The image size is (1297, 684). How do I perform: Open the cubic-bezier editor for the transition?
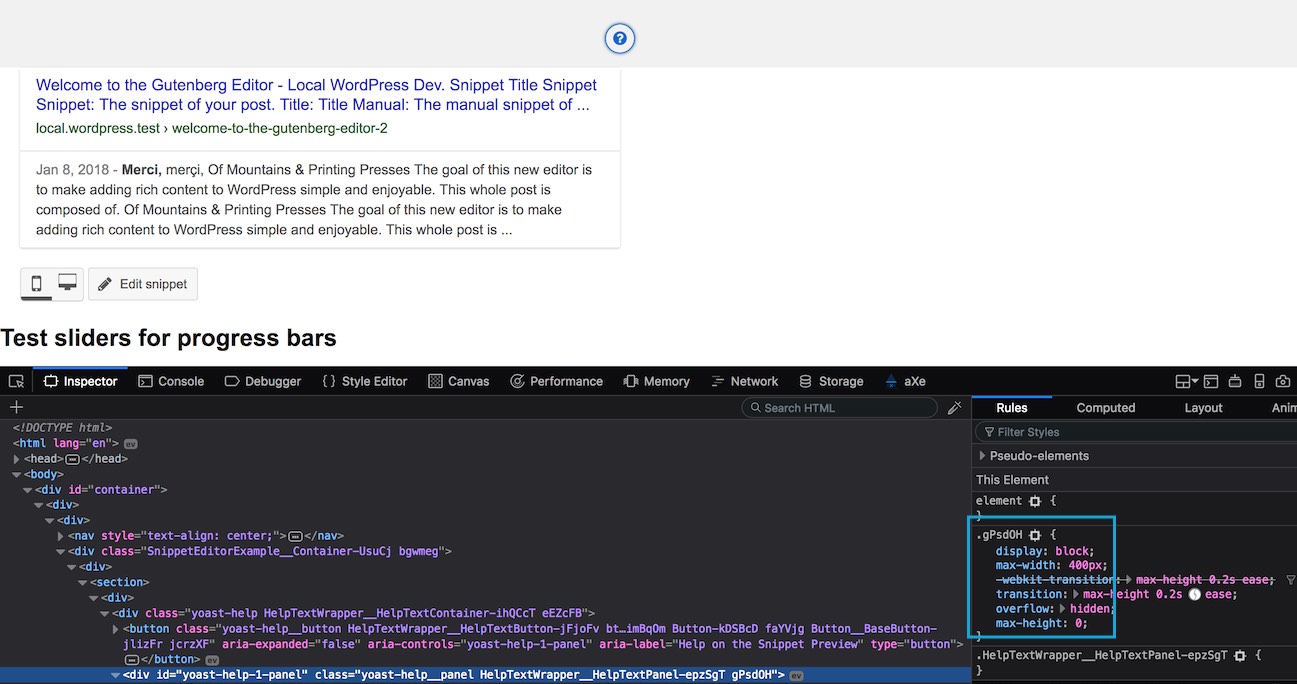[x=1195, y=595]
